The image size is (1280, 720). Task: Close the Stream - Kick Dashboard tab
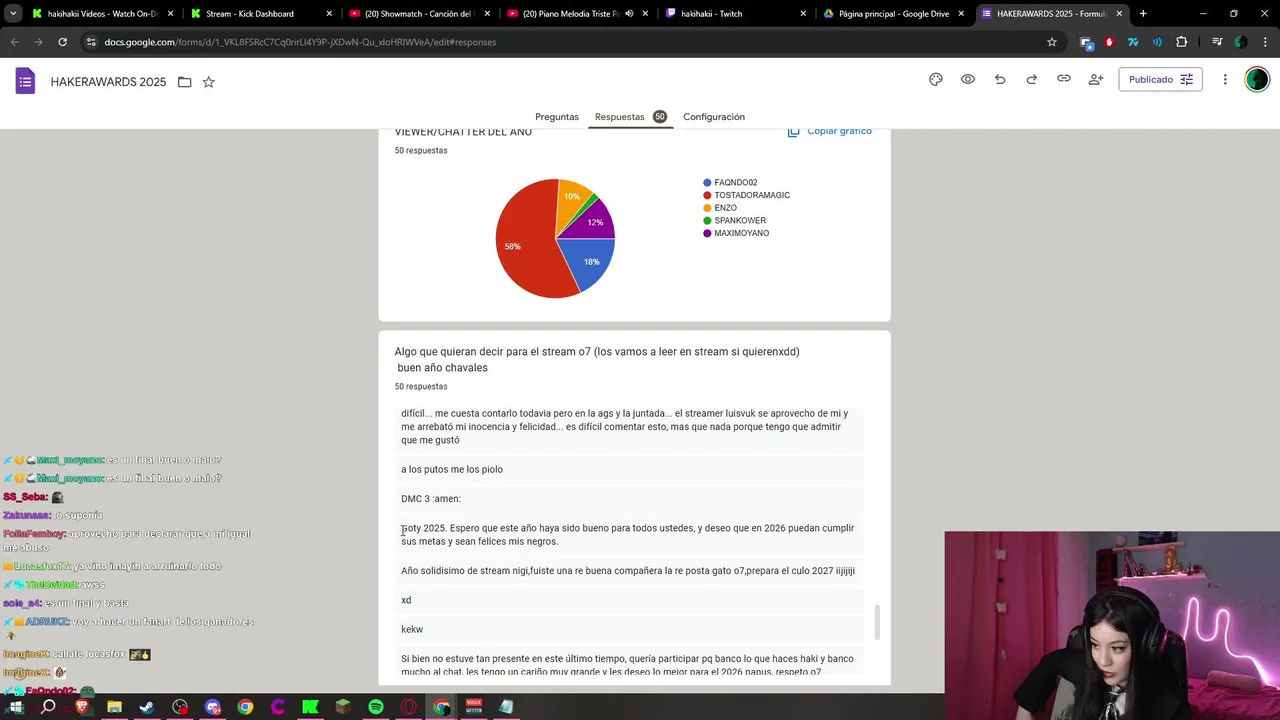pyautogui.click(x=329, y=14)
